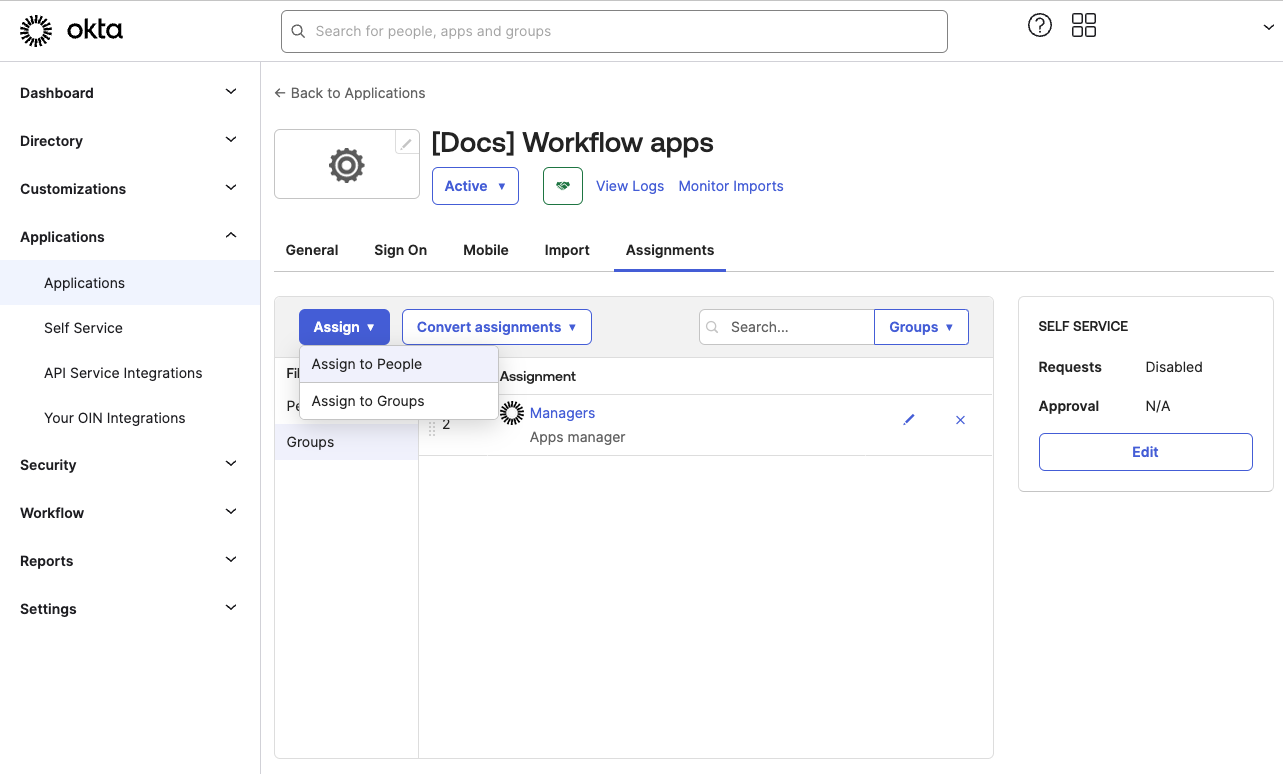Click the green handshake icon button
Screen dimensions: 1283x774
point(563,186)
